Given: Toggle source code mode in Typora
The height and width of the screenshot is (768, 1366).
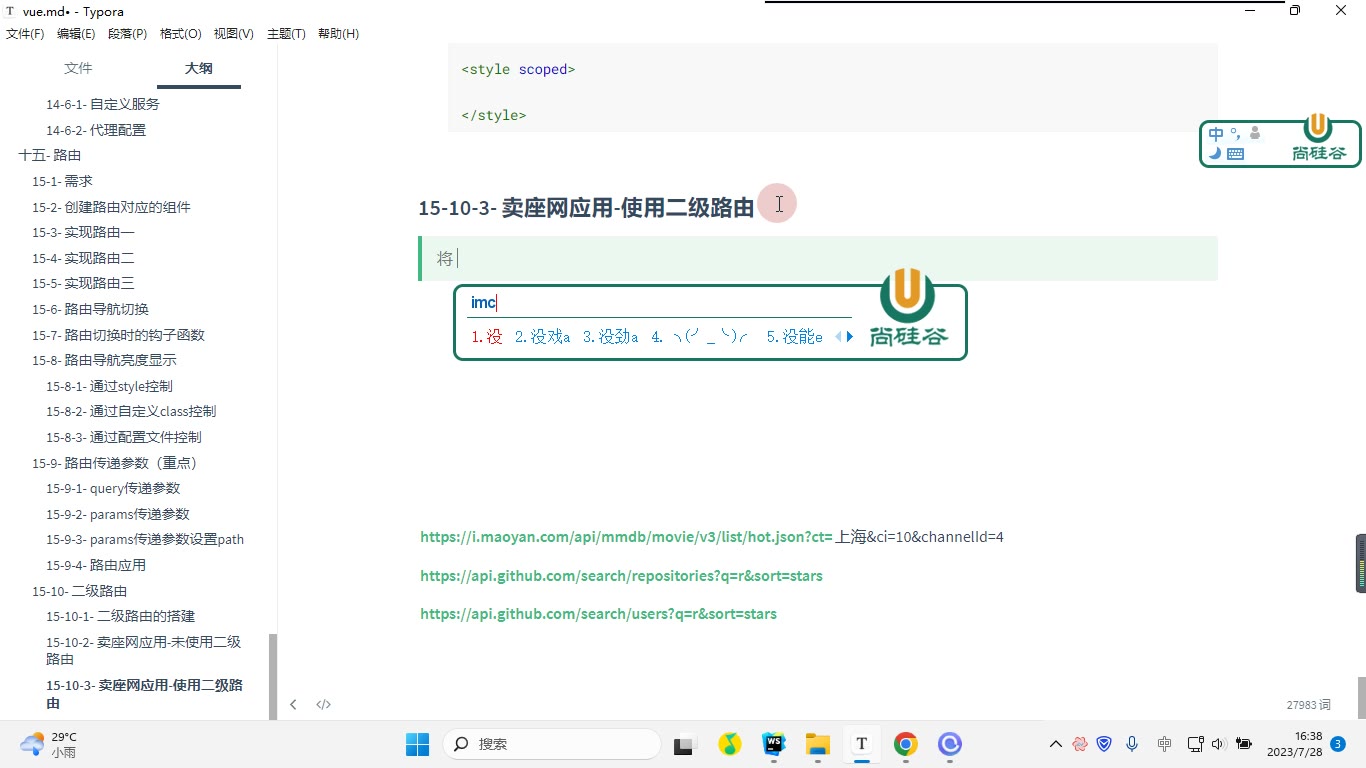Looking at the screenshot, I should [324, 705].
